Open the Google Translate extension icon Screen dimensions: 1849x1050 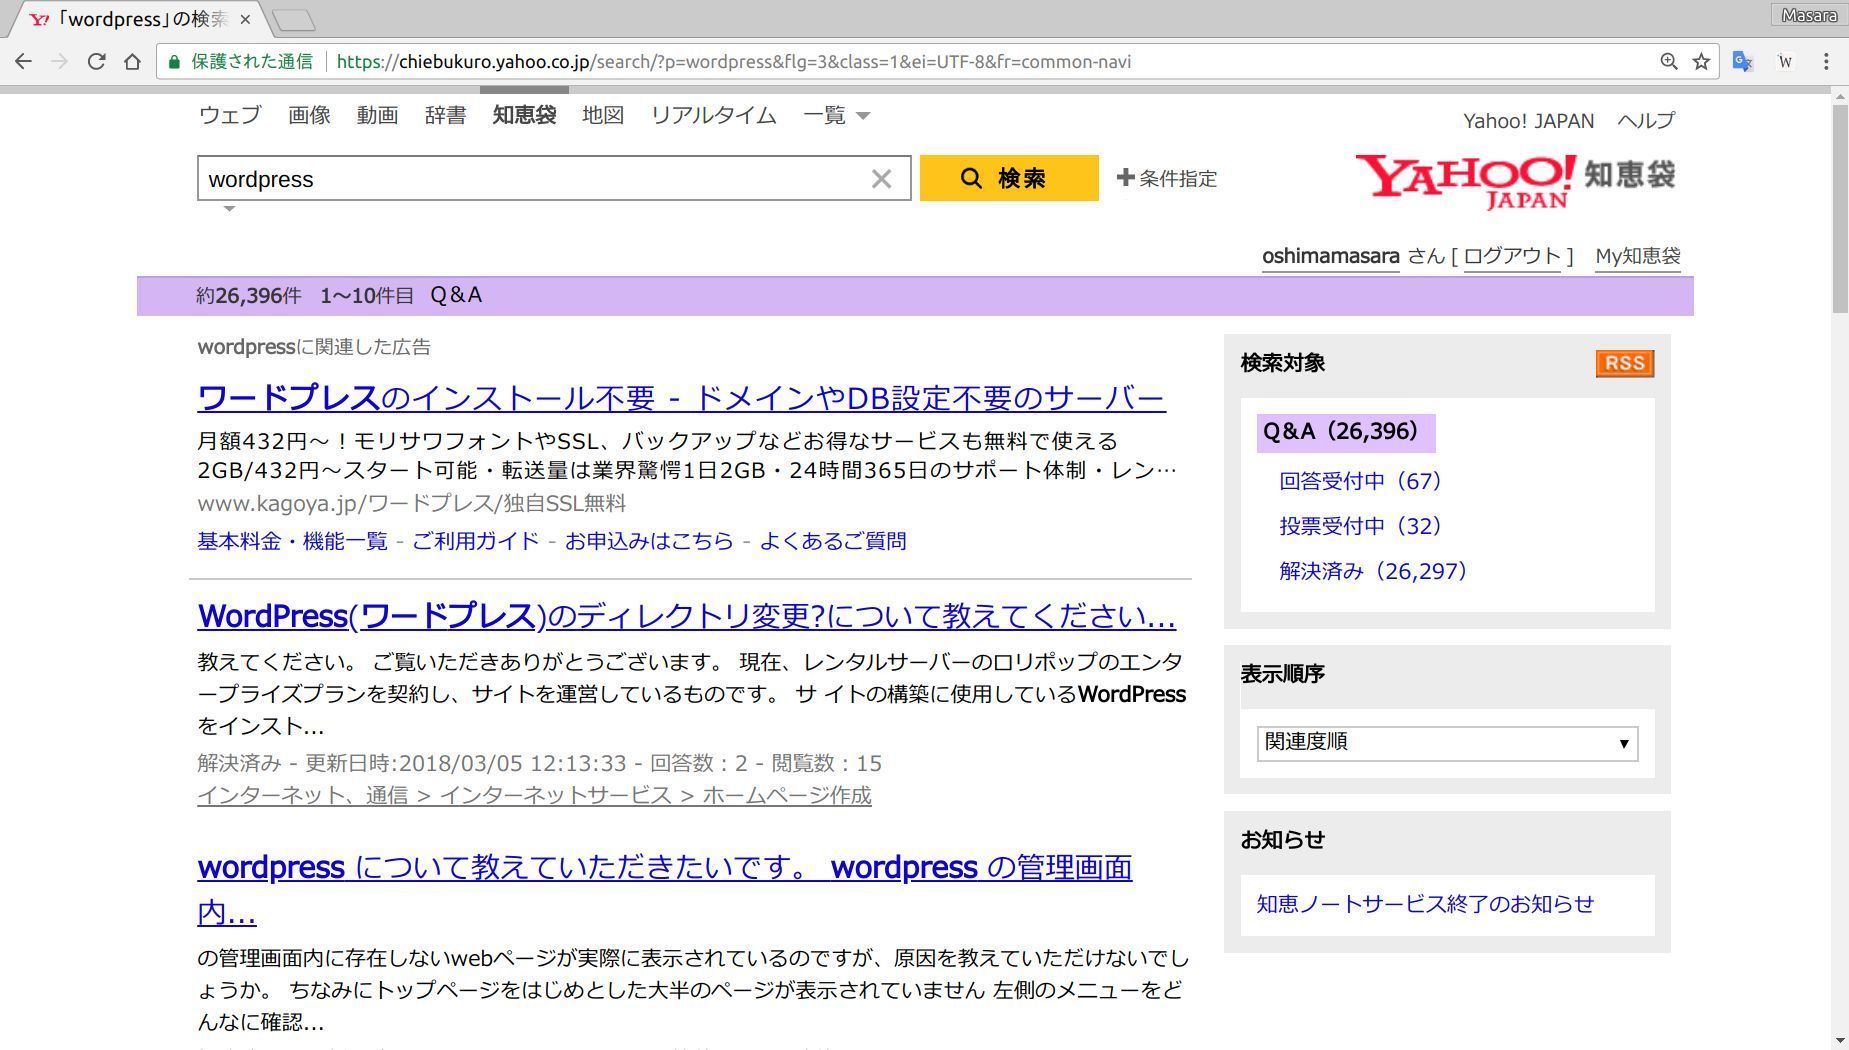point(1743,62)
